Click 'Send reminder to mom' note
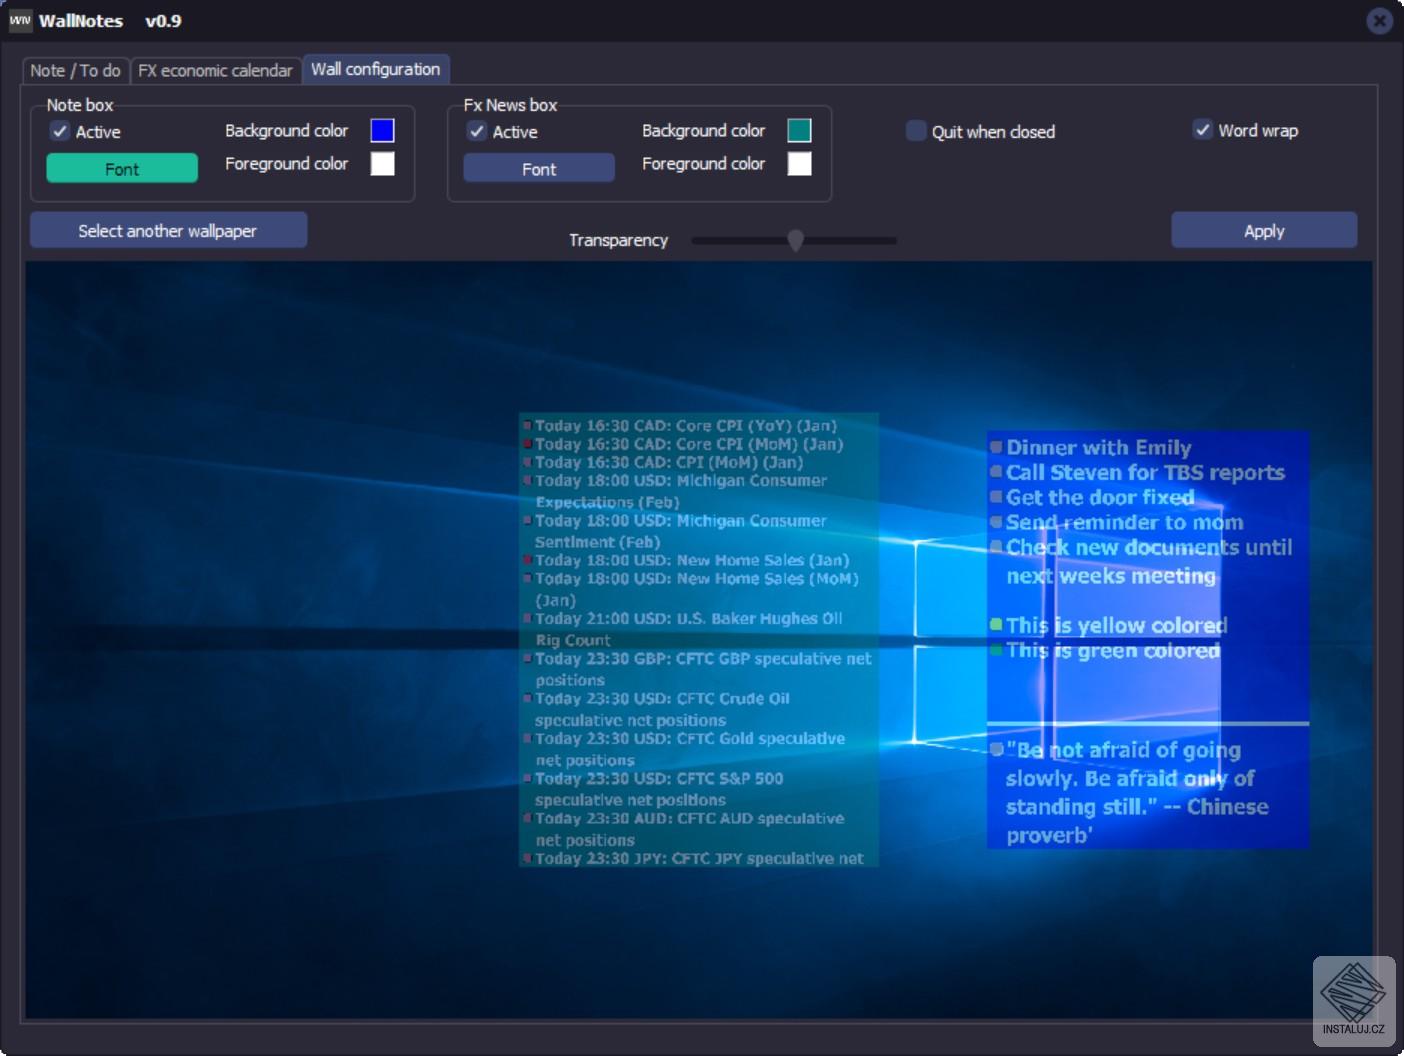This screenshot has width=1404, height=1056. [1124, 522]
